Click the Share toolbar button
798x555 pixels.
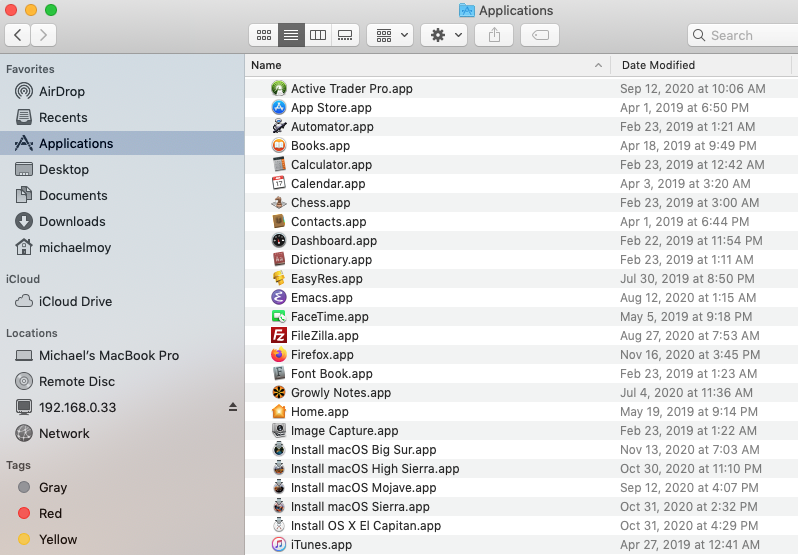click(x=494, y=35)
